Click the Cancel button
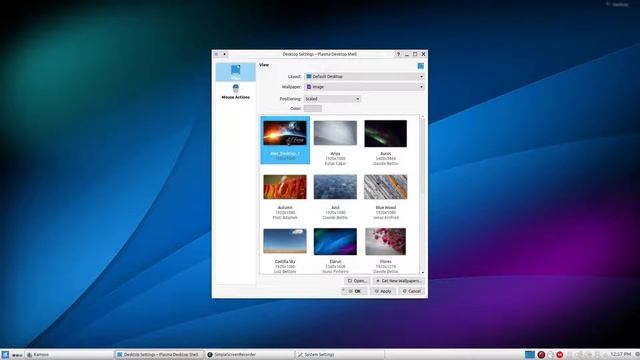Screen dimensions: 640x360 pos(411,291)
